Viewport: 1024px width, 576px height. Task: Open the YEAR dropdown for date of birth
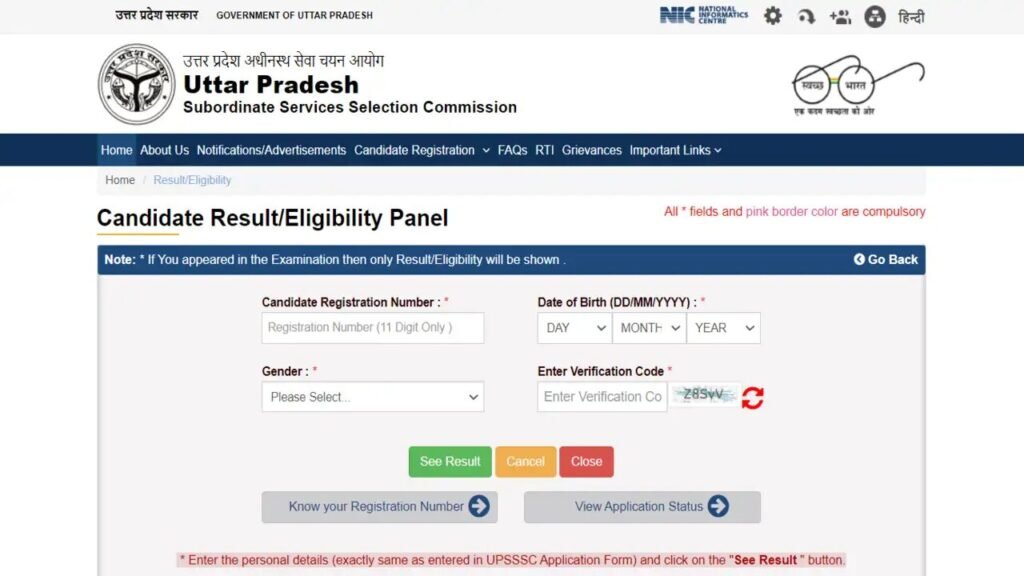[724, 328]
